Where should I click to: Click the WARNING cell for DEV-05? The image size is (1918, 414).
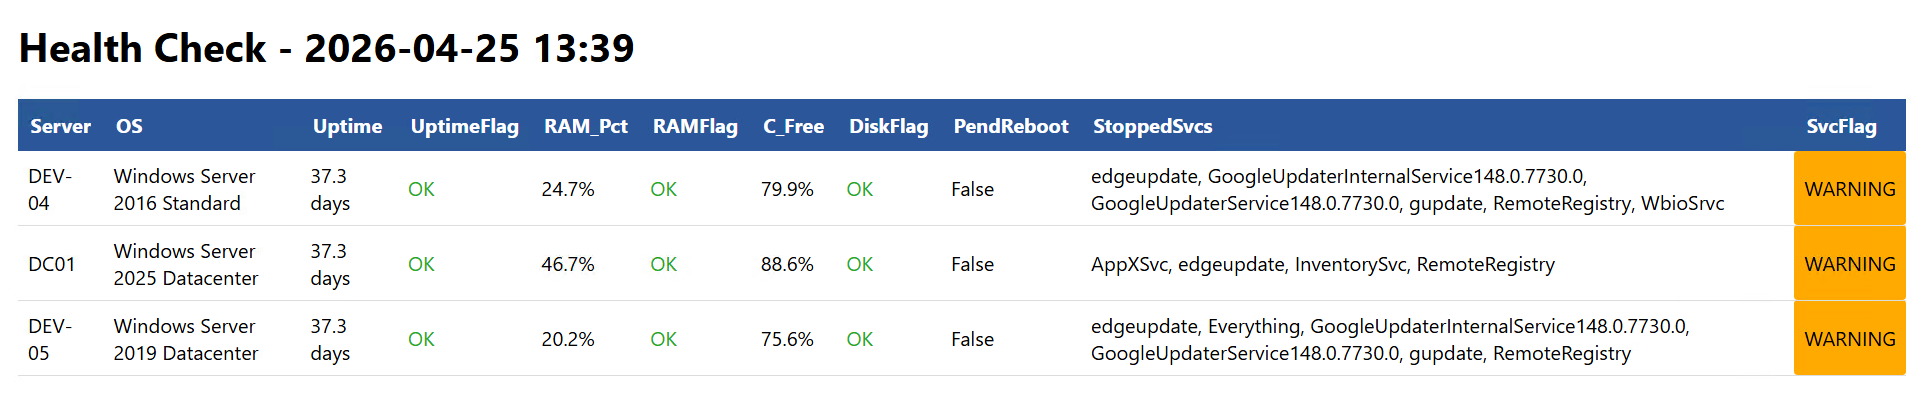click(x=1849, y=339)
